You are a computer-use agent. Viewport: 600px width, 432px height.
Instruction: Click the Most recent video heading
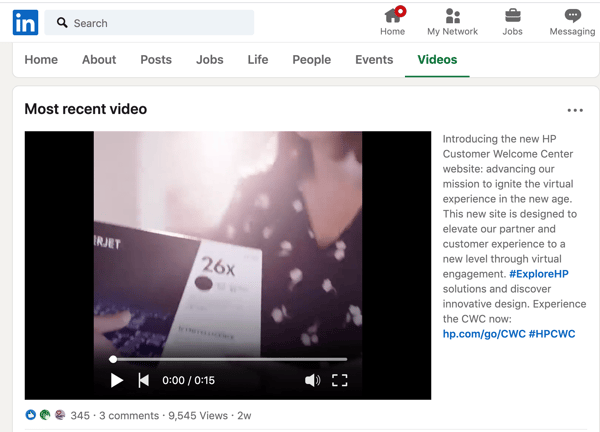point(86,109)
